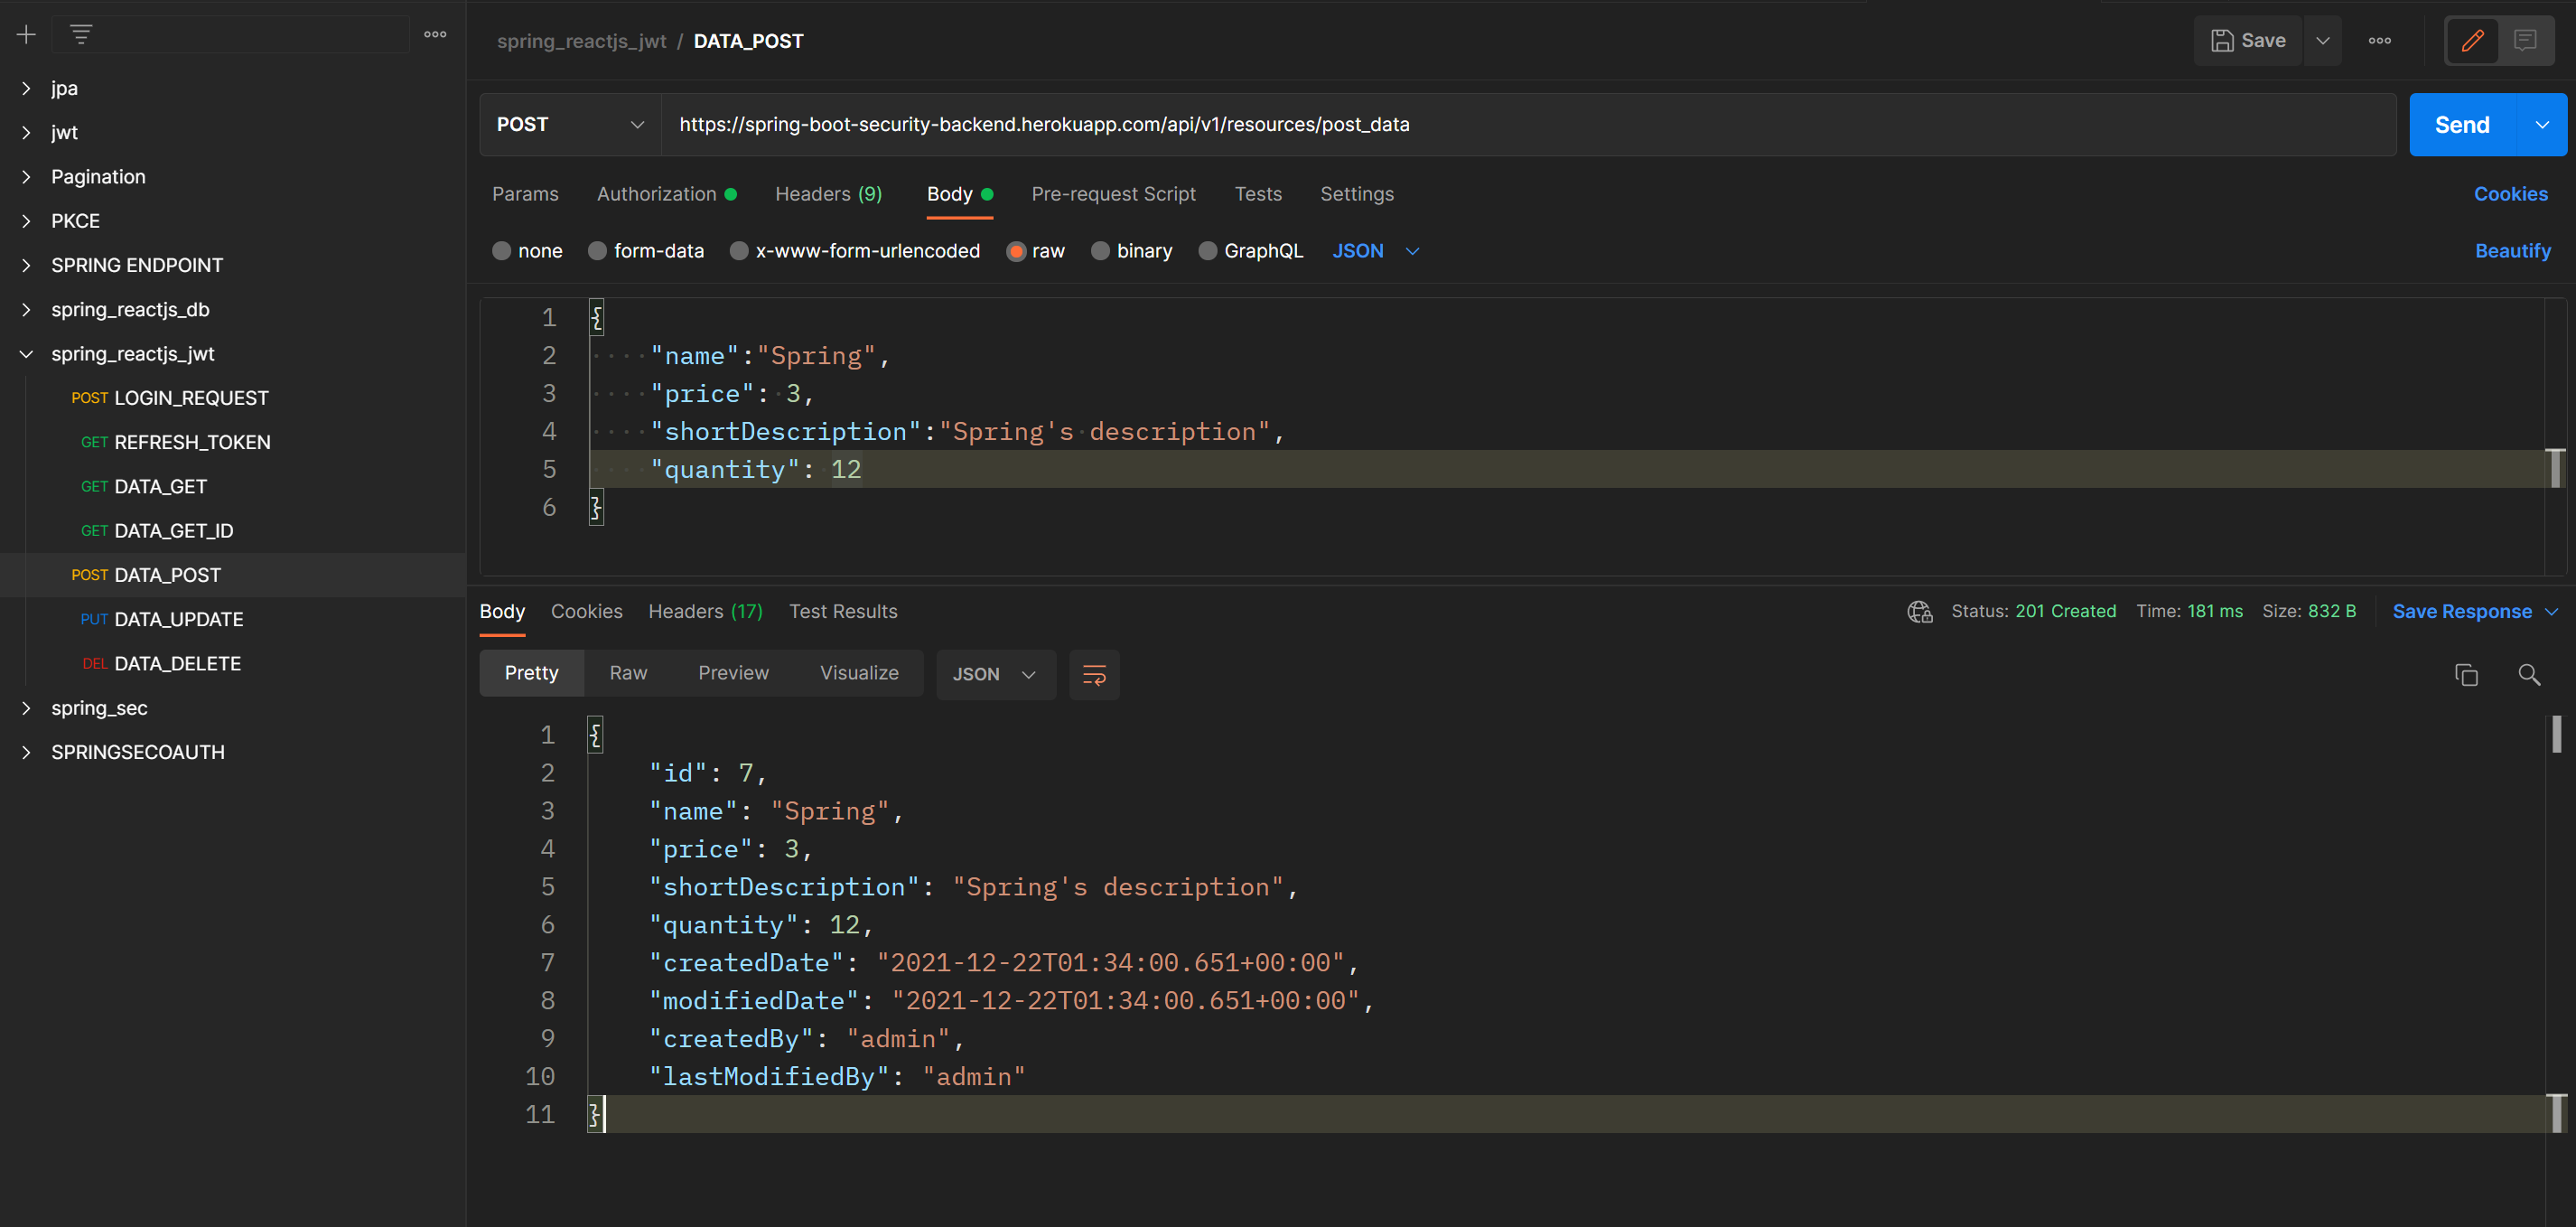Image resolution: width=2576 pixels, height=1227 pixels.
Task: Click the request URL input field
Action: pos(1528,125)
